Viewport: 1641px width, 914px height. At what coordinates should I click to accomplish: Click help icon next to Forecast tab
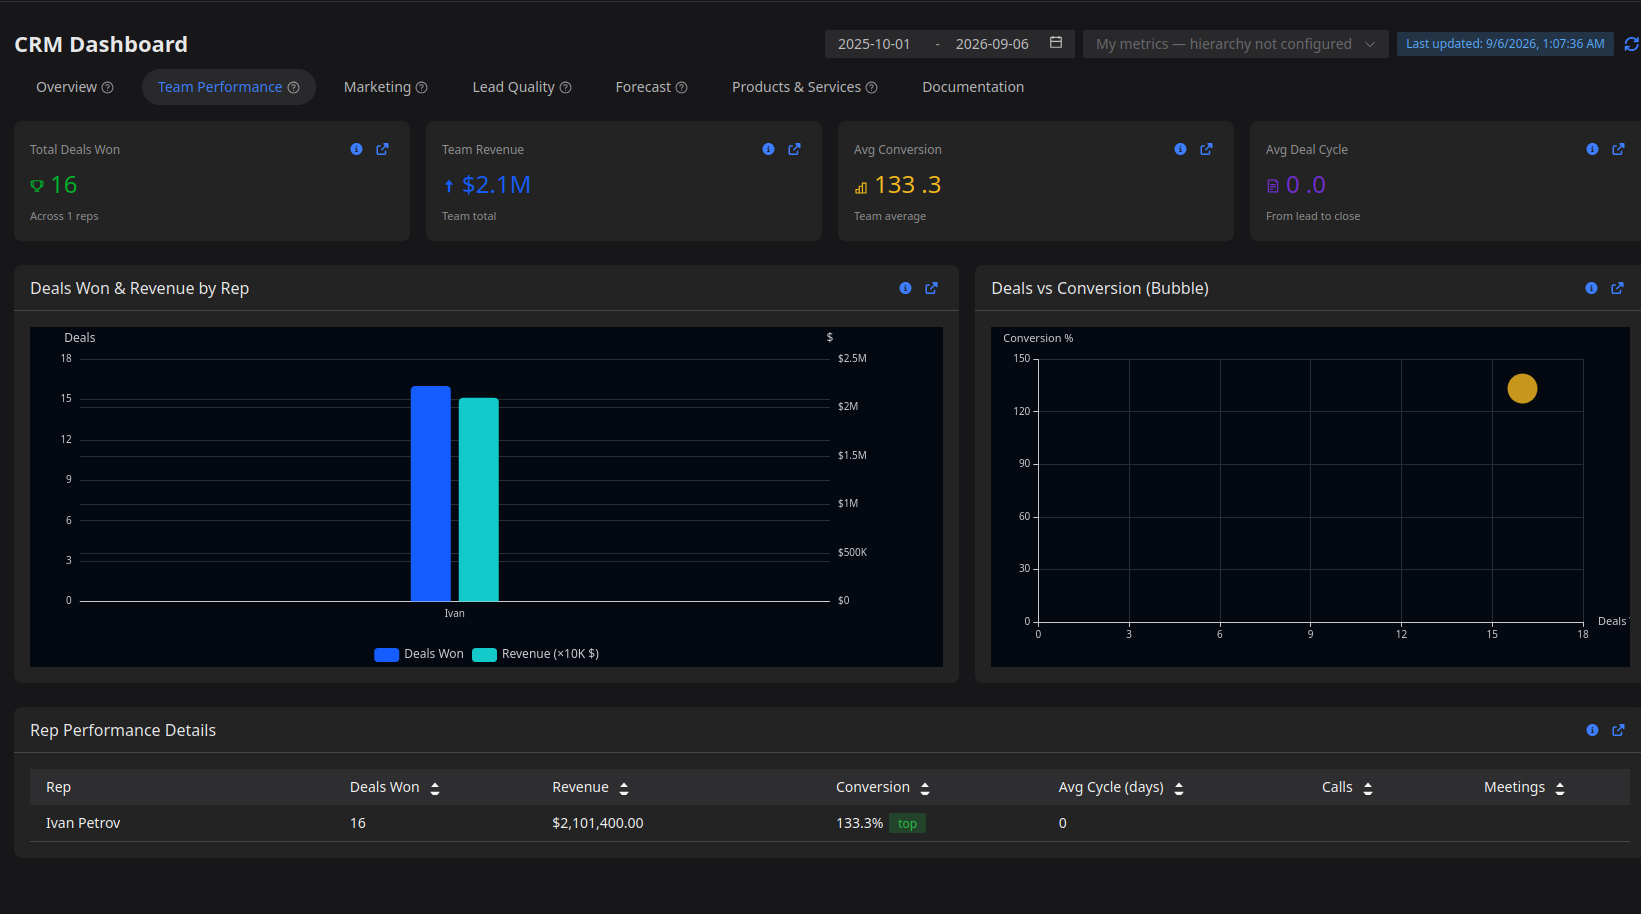coord(681,88)
